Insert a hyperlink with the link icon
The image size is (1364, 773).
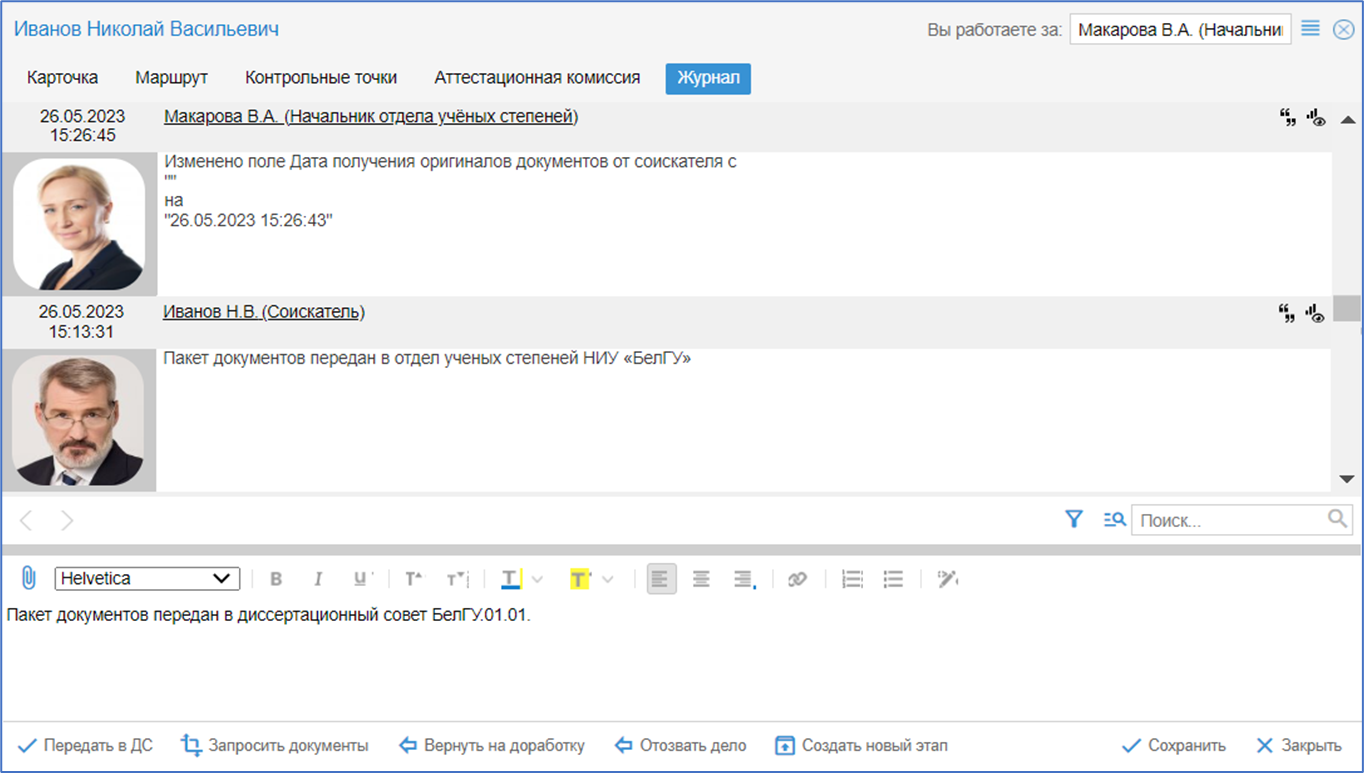(x=797, y=579)
